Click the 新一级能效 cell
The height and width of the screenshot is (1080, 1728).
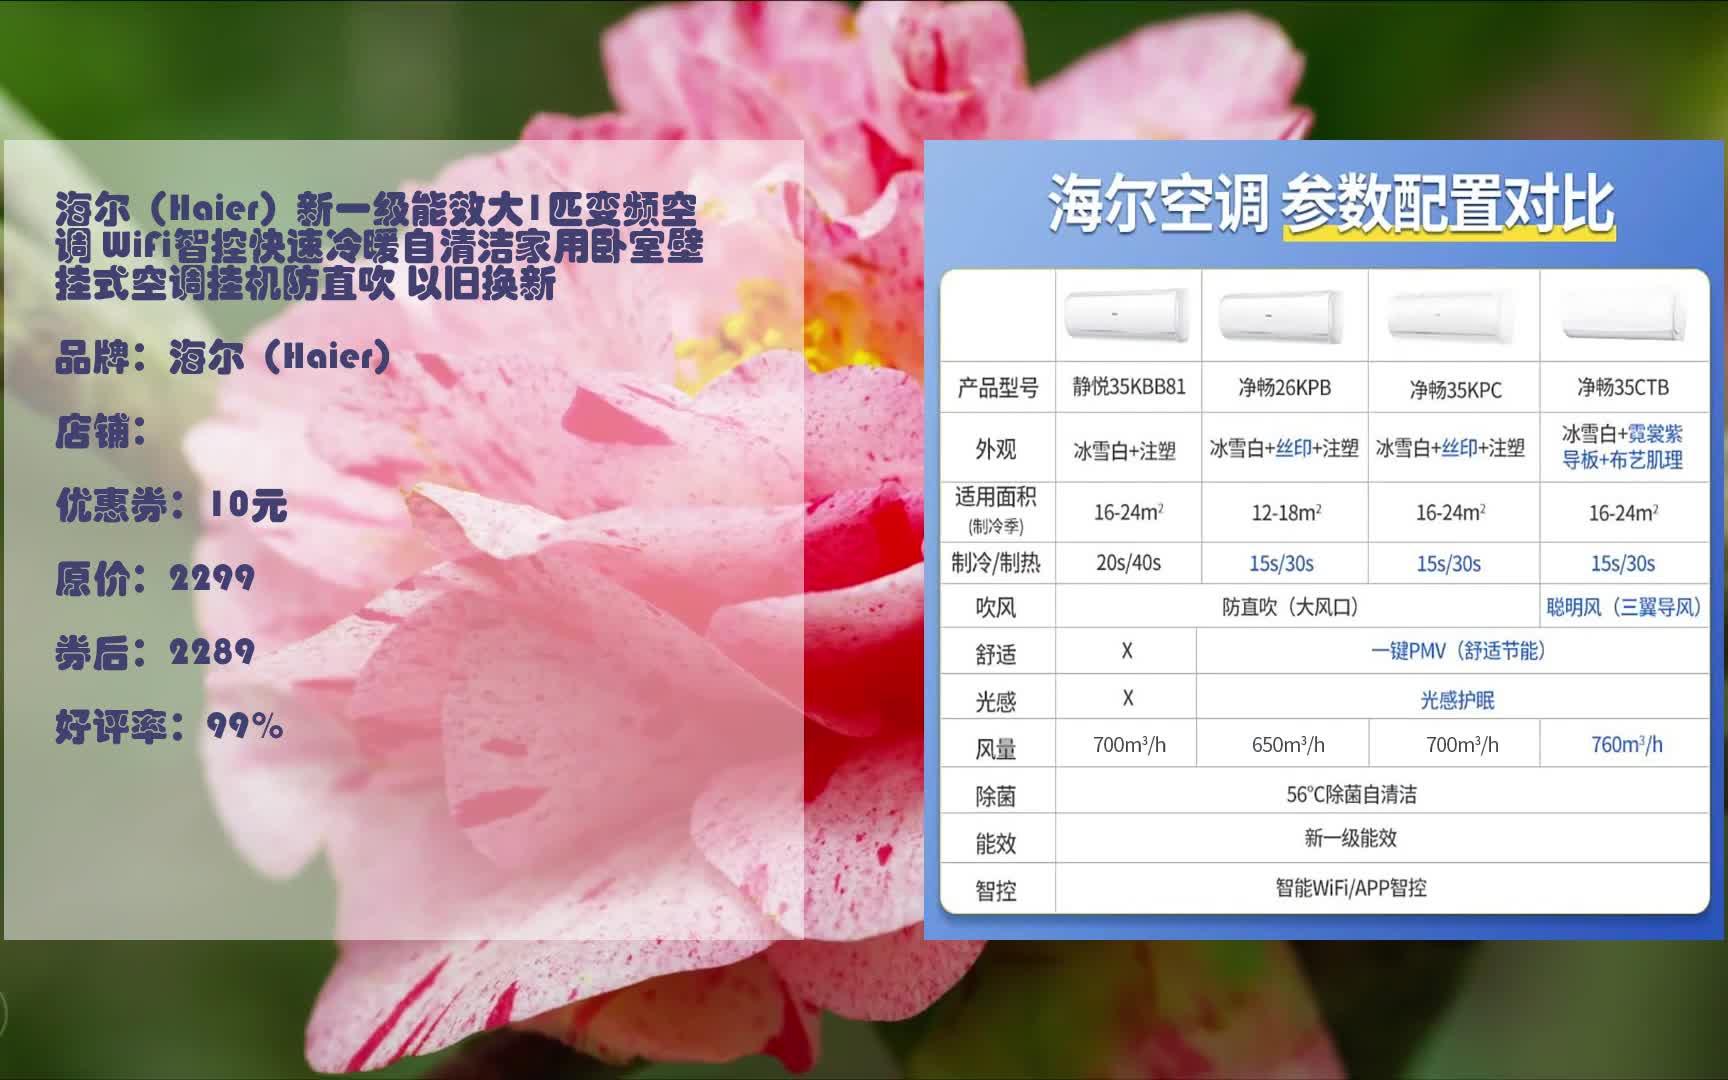1350,838
